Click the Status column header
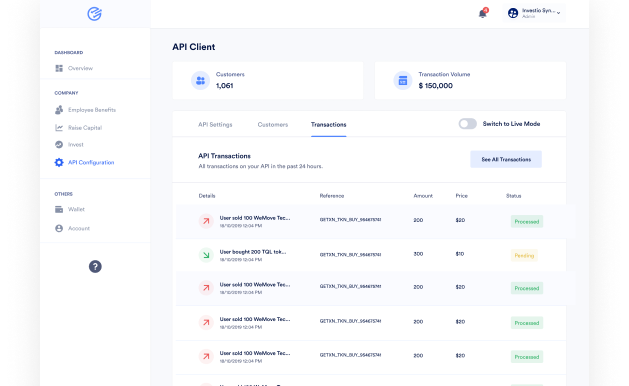The width and height of the screenshot is (629, 386). click(513, 196)
